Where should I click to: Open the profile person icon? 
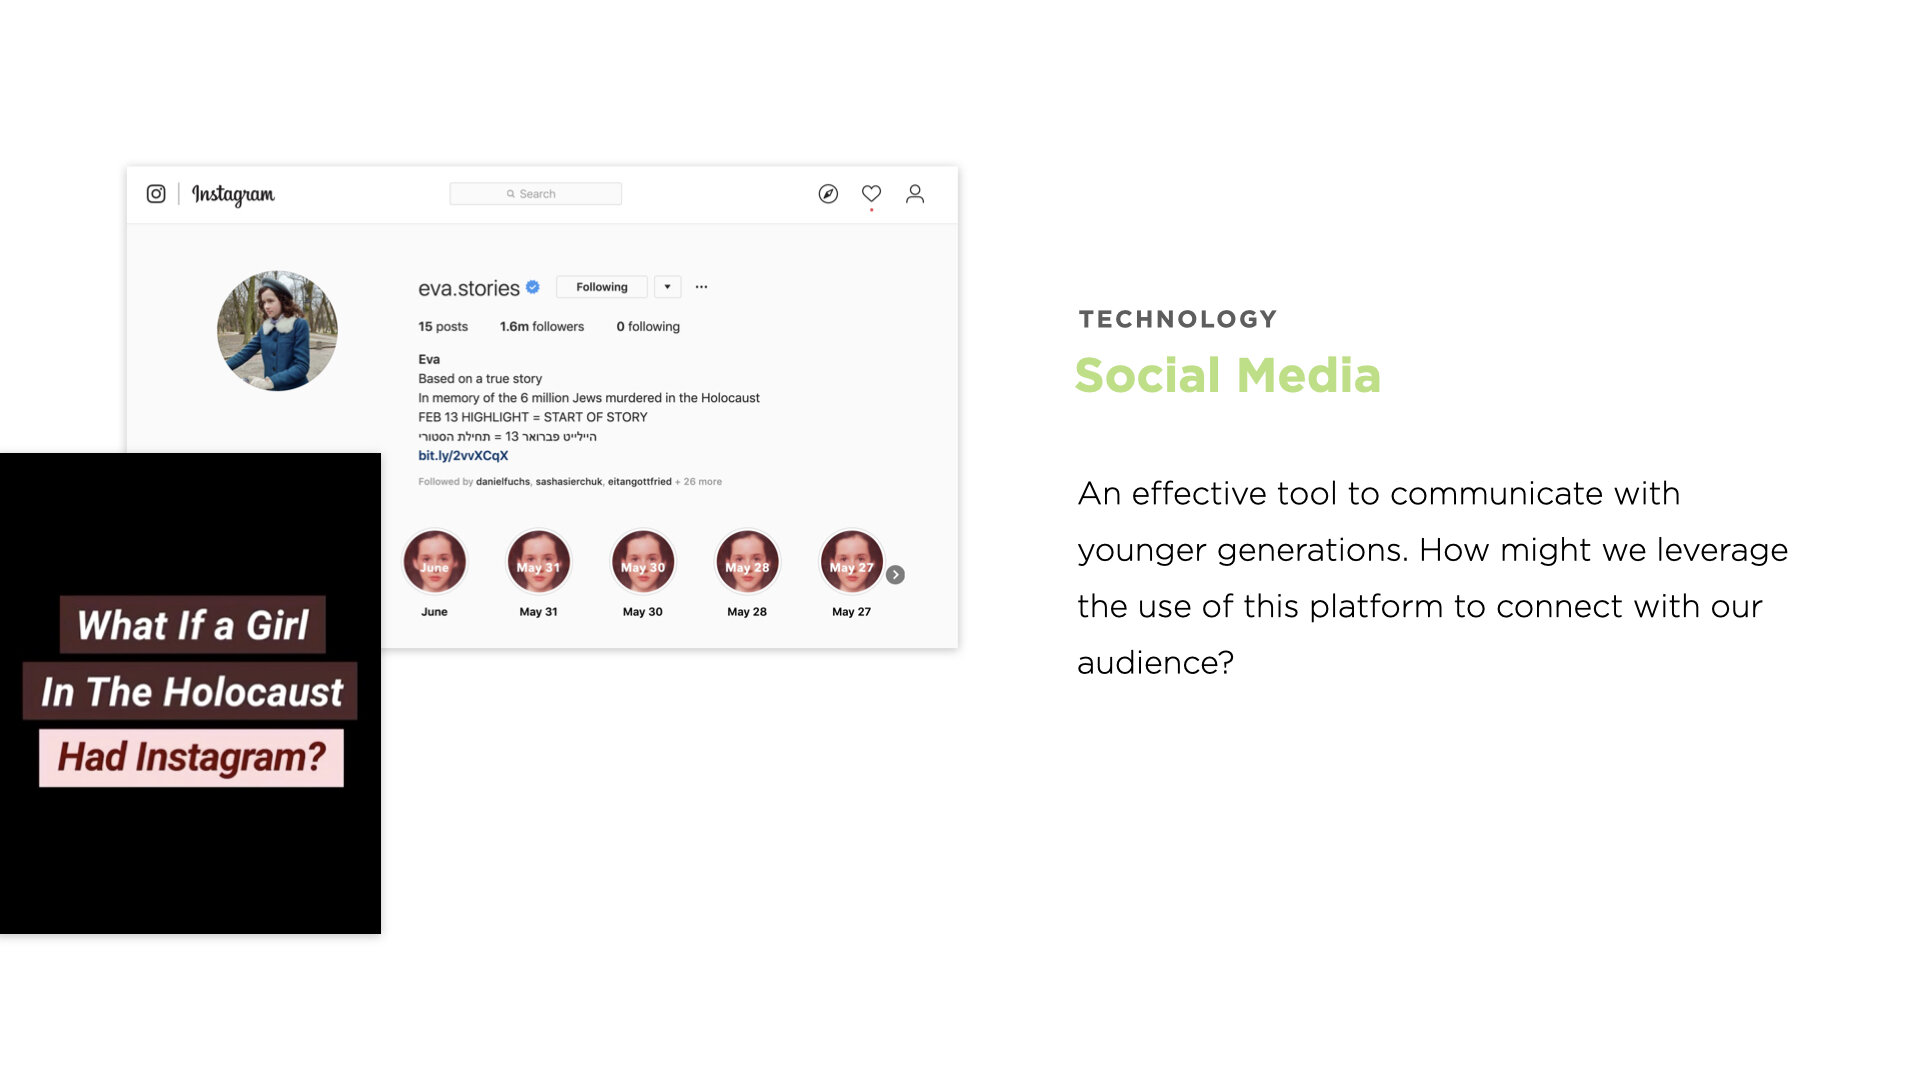(915, 194)
